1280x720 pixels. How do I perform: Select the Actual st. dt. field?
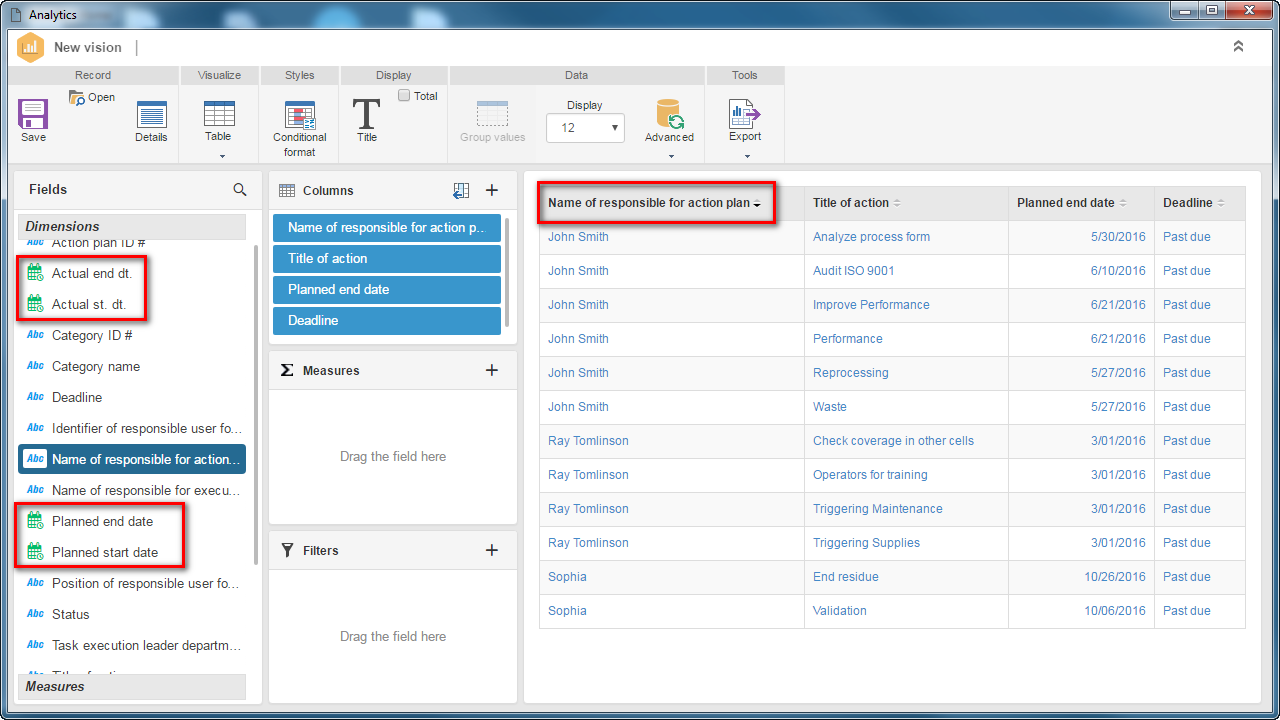tap(132, 304)
